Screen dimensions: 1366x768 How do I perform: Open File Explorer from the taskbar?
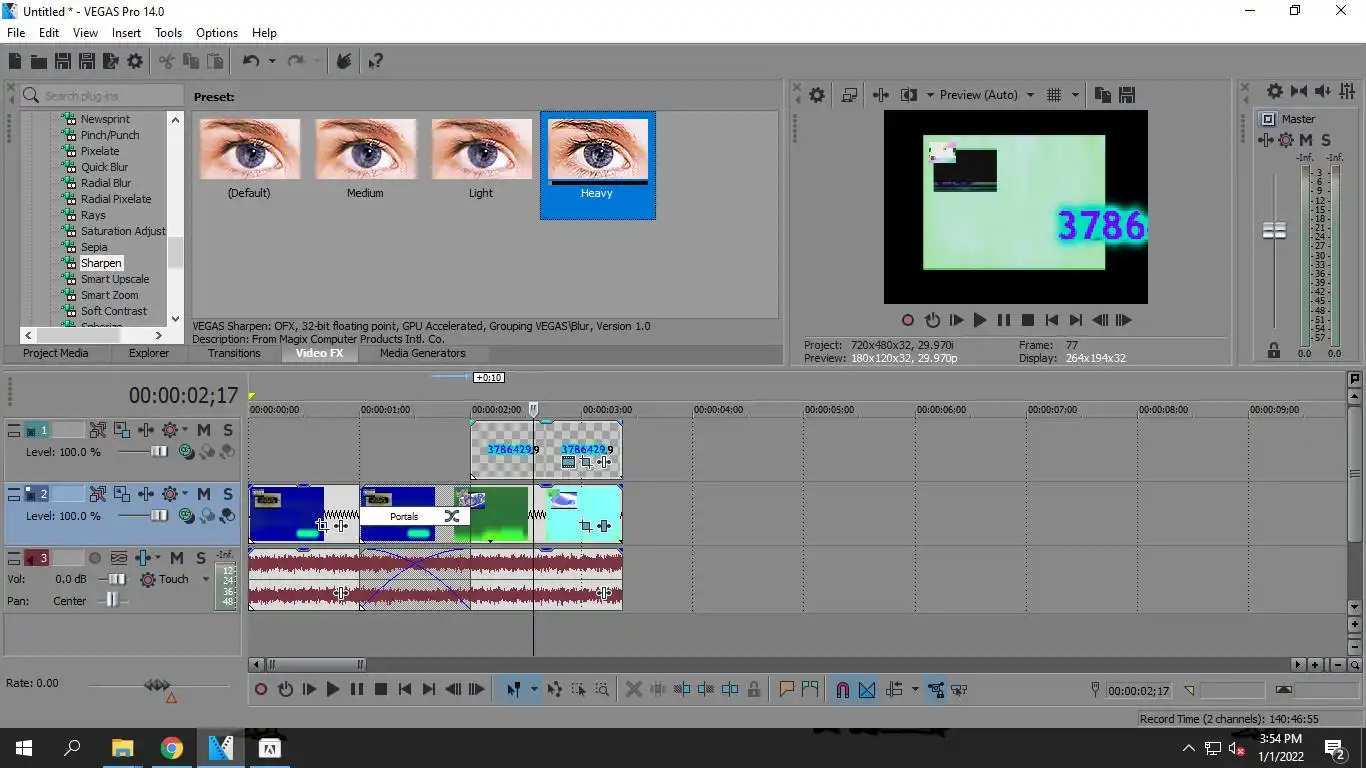pyautogui.click(x=122, y=748)
